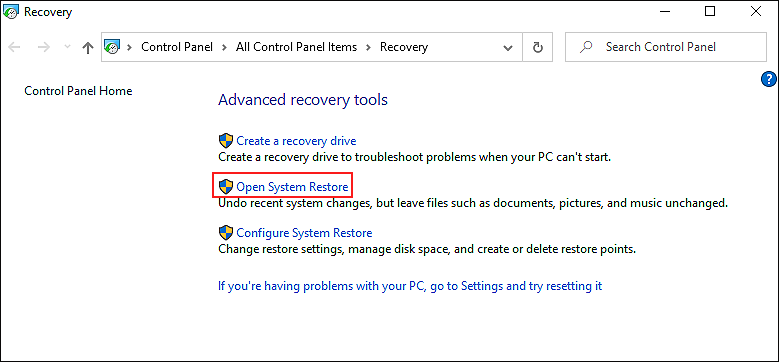Click the recovery drive troubleshoot description text
Image resolution: width=779 pixels, height=362 pixels.
coord(415,157)
